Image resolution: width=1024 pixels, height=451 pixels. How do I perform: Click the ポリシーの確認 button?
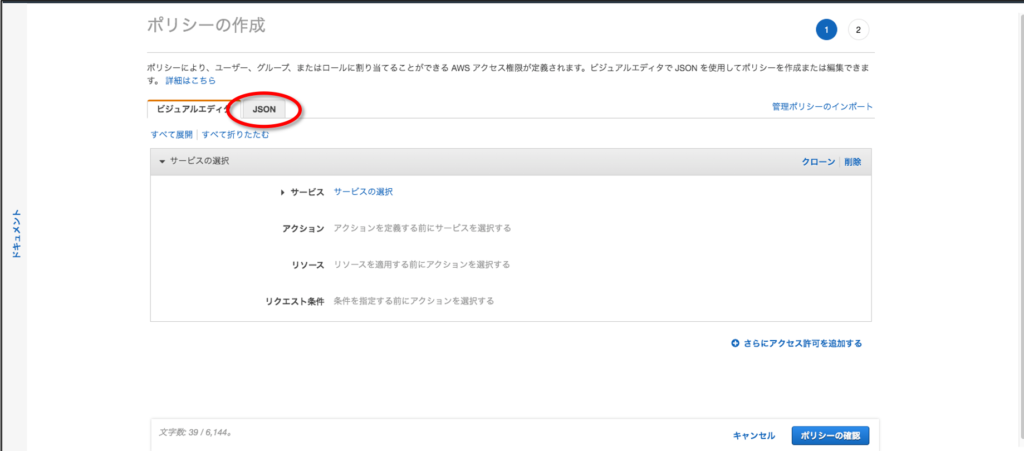point(830,435)
